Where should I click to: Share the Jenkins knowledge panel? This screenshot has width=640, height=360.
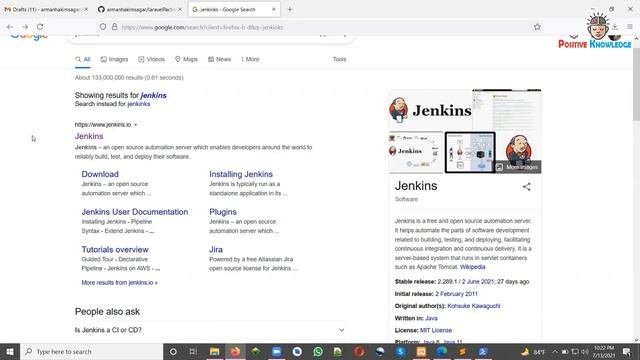(527, 187)
